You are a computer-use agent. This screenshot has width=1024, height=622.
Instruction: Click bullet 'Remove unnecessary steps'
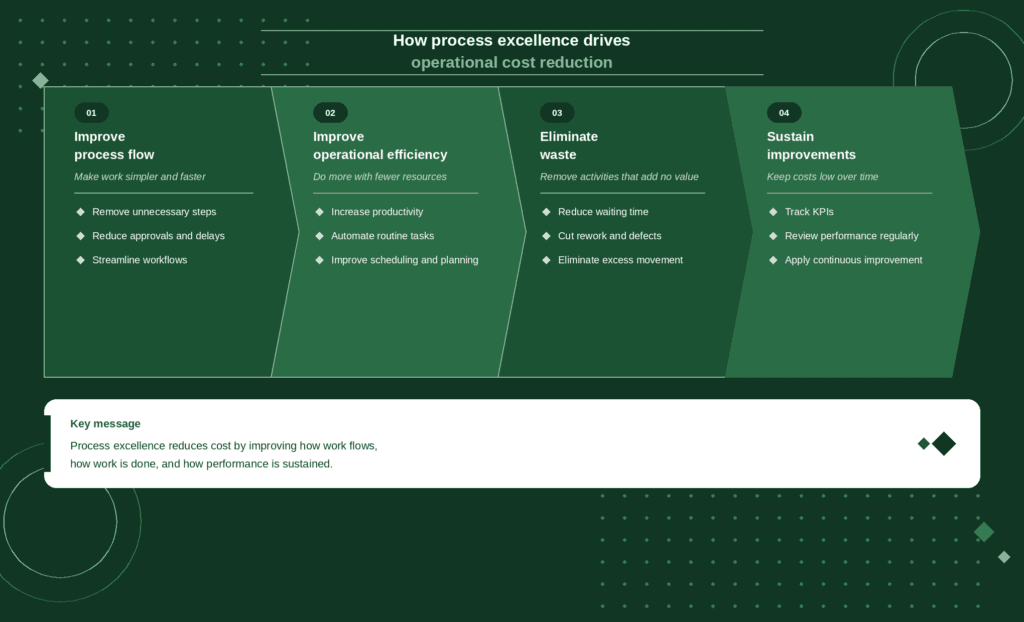(154, 212)
